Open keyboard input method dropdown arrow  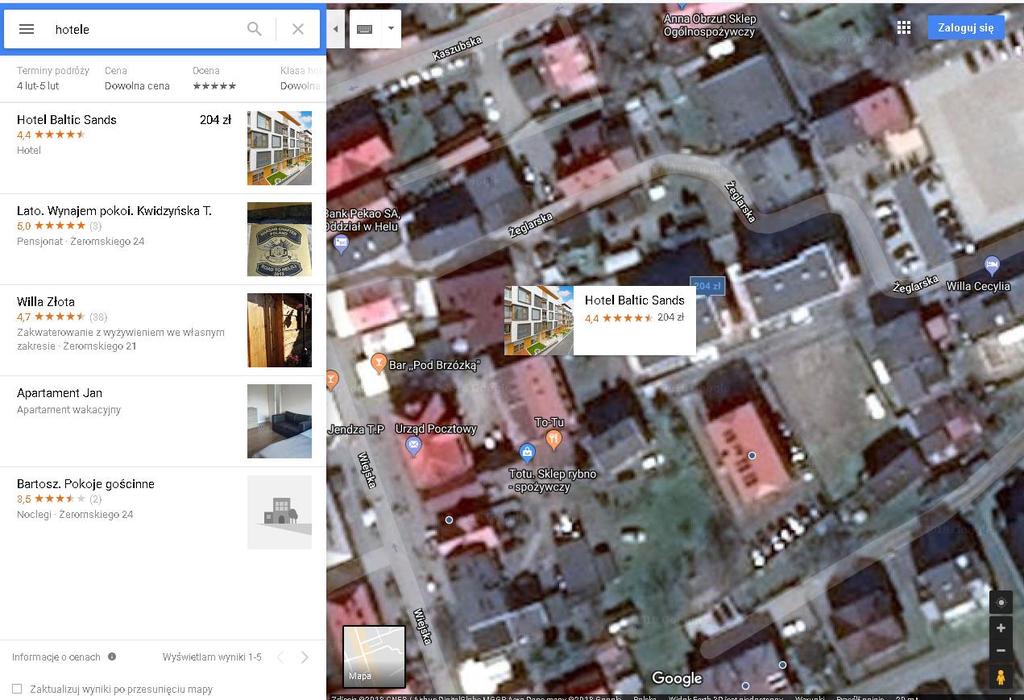pos(391,29)
